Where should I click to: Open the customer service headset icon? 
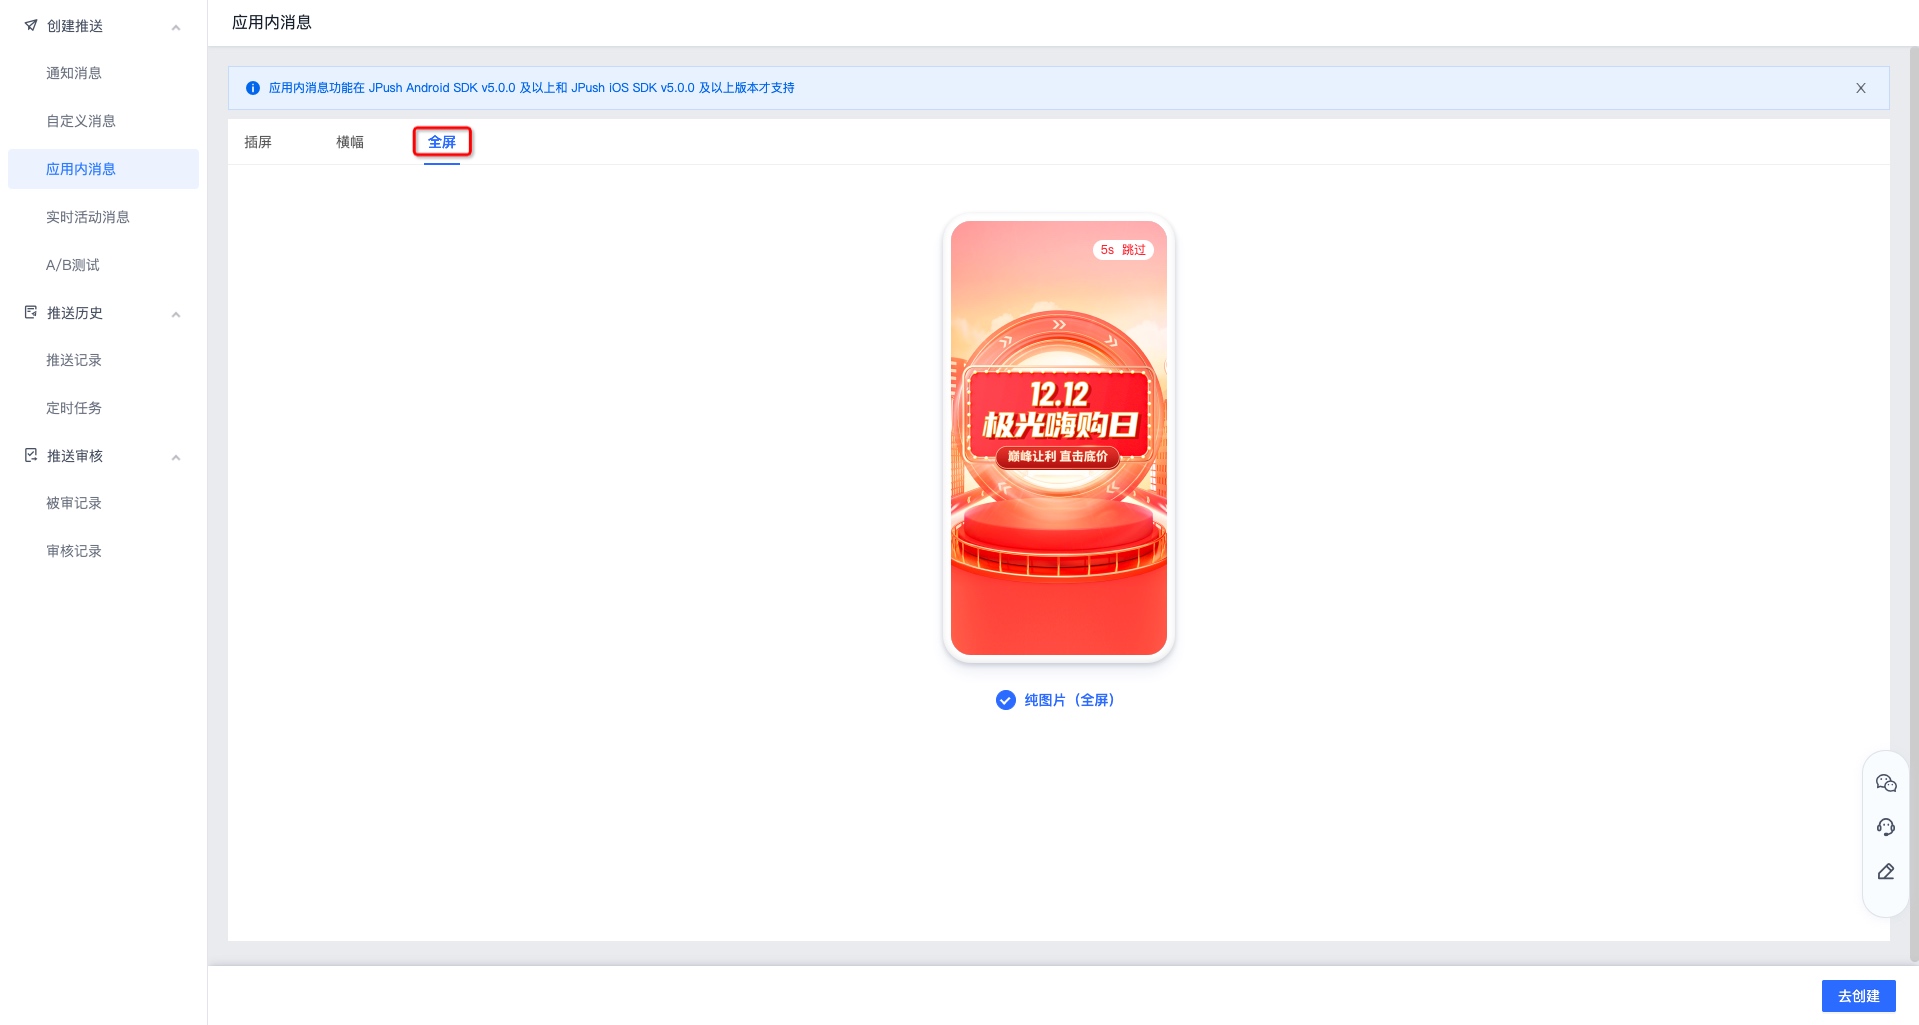coord(1886,827)
